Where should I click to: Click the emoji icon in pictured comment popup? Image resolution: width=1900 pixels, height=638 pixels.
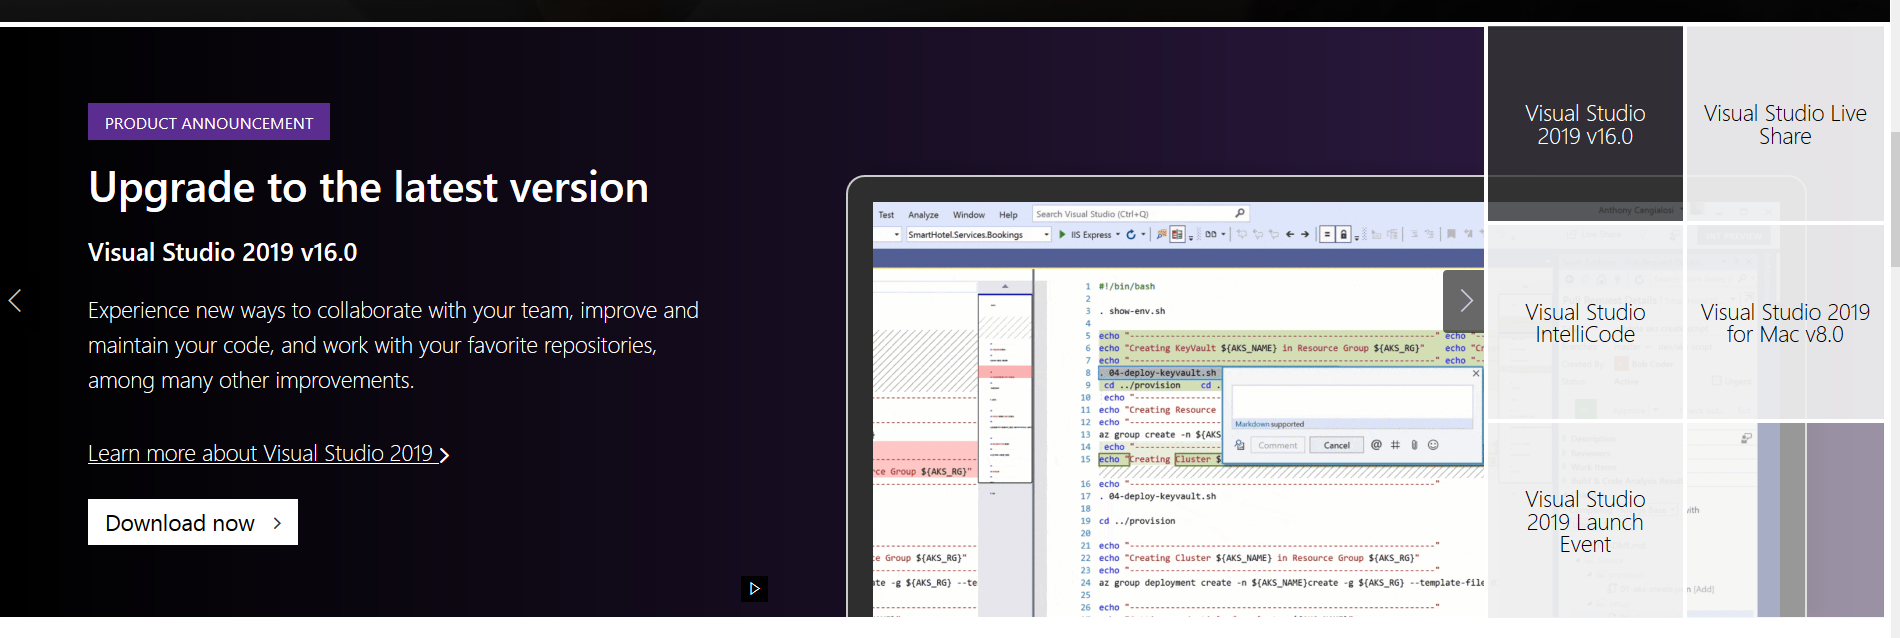coord(1433,445)
